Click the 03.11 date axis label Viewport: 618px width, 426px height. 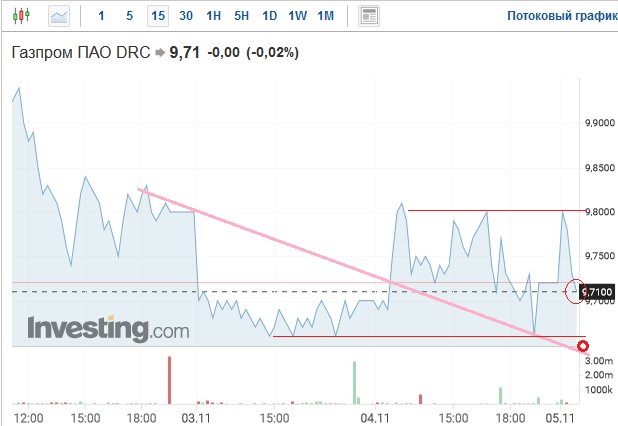click(195, 418)
